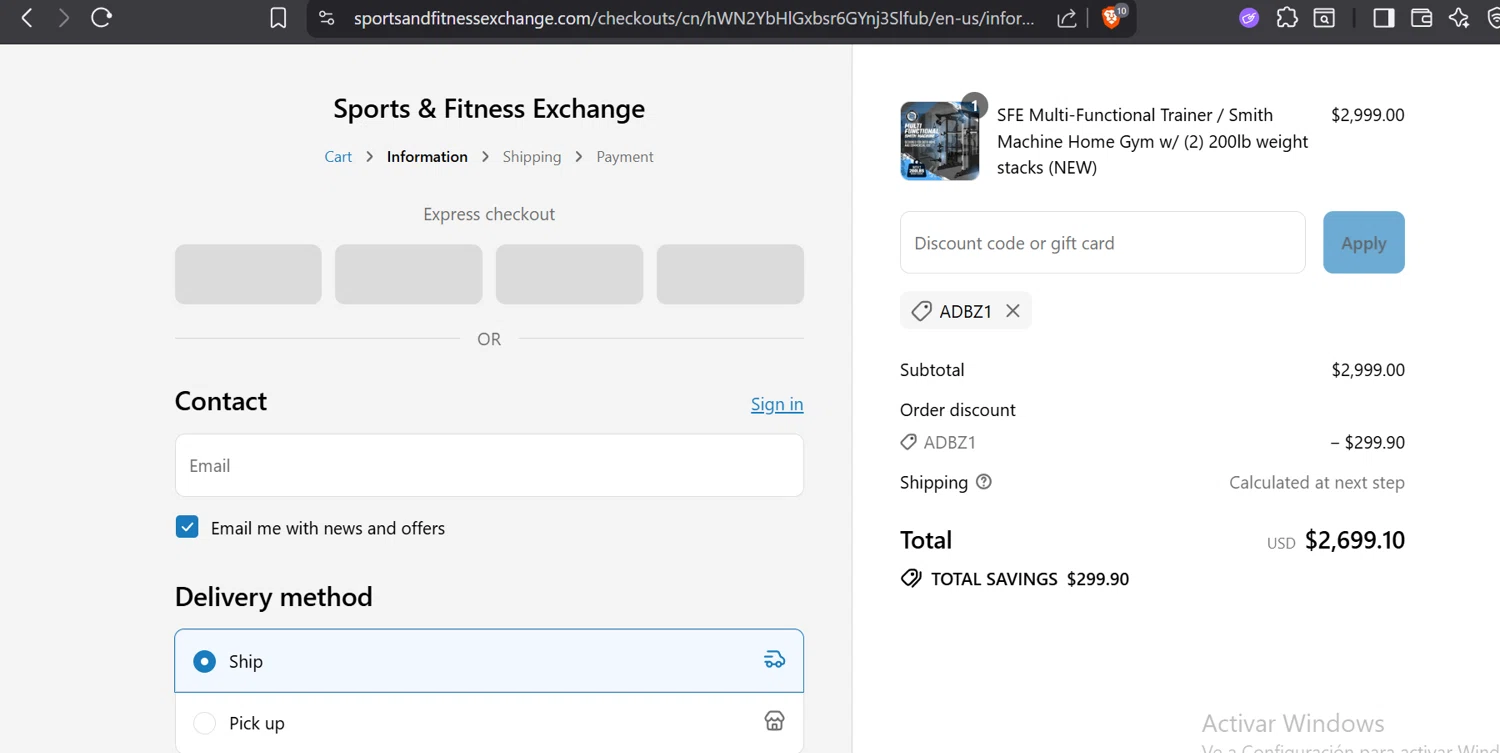Click the first express checkout button
Screen dimensions: 1500x753
[248, 274]
